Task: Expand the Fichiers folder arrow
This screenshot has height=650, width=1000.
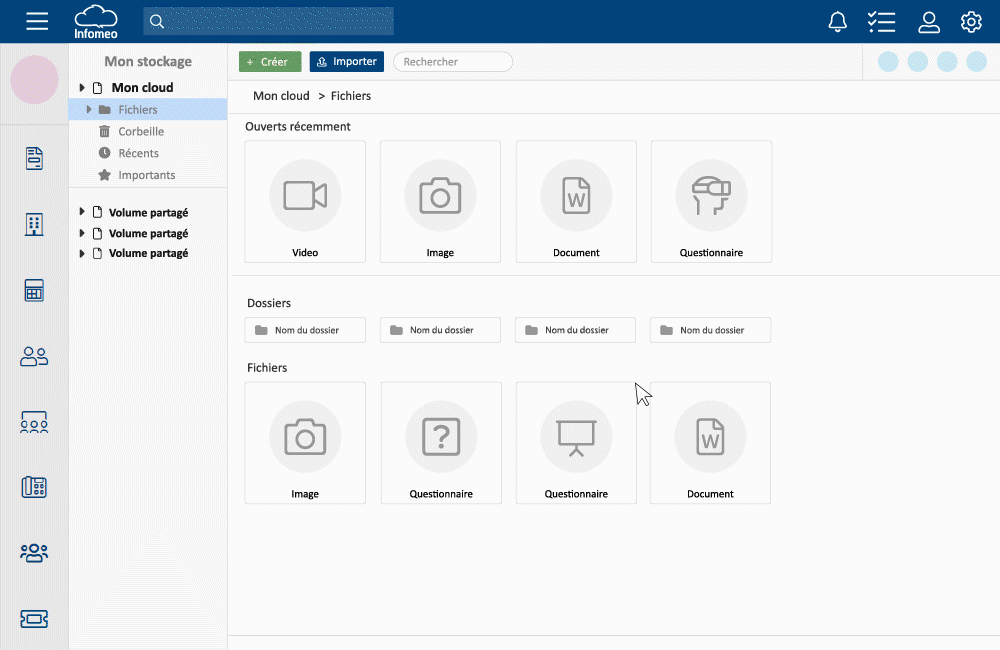Action: [89, 110]
